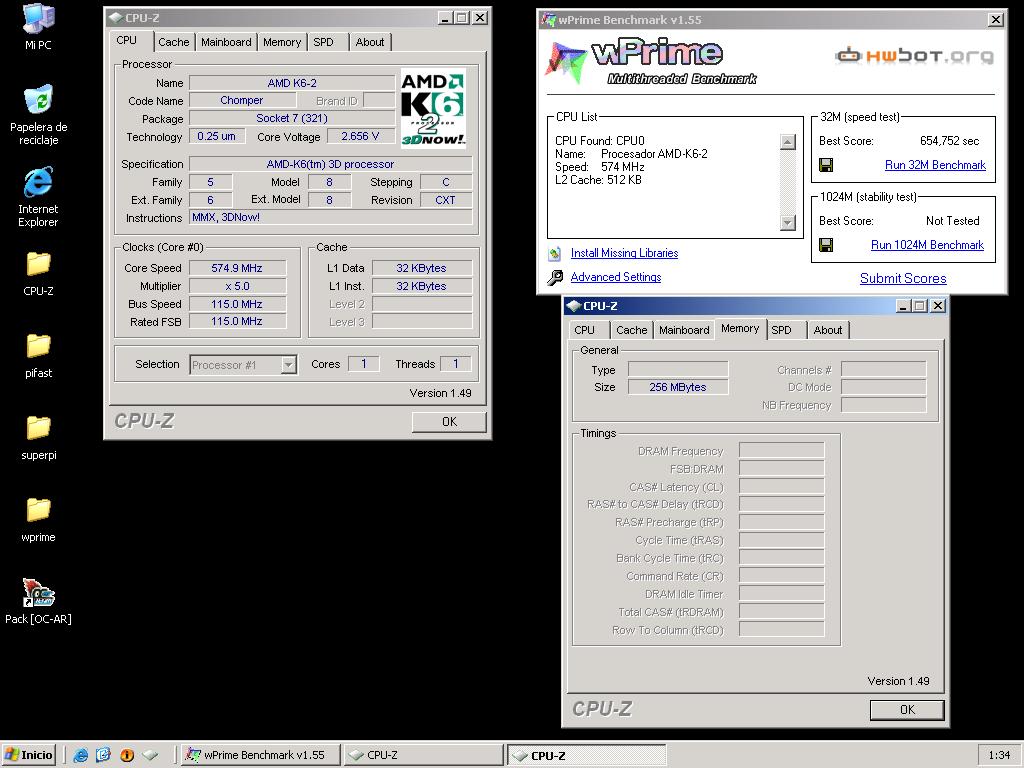Click the AMD-K6(tm) 3D processor specification

point(330,164)
